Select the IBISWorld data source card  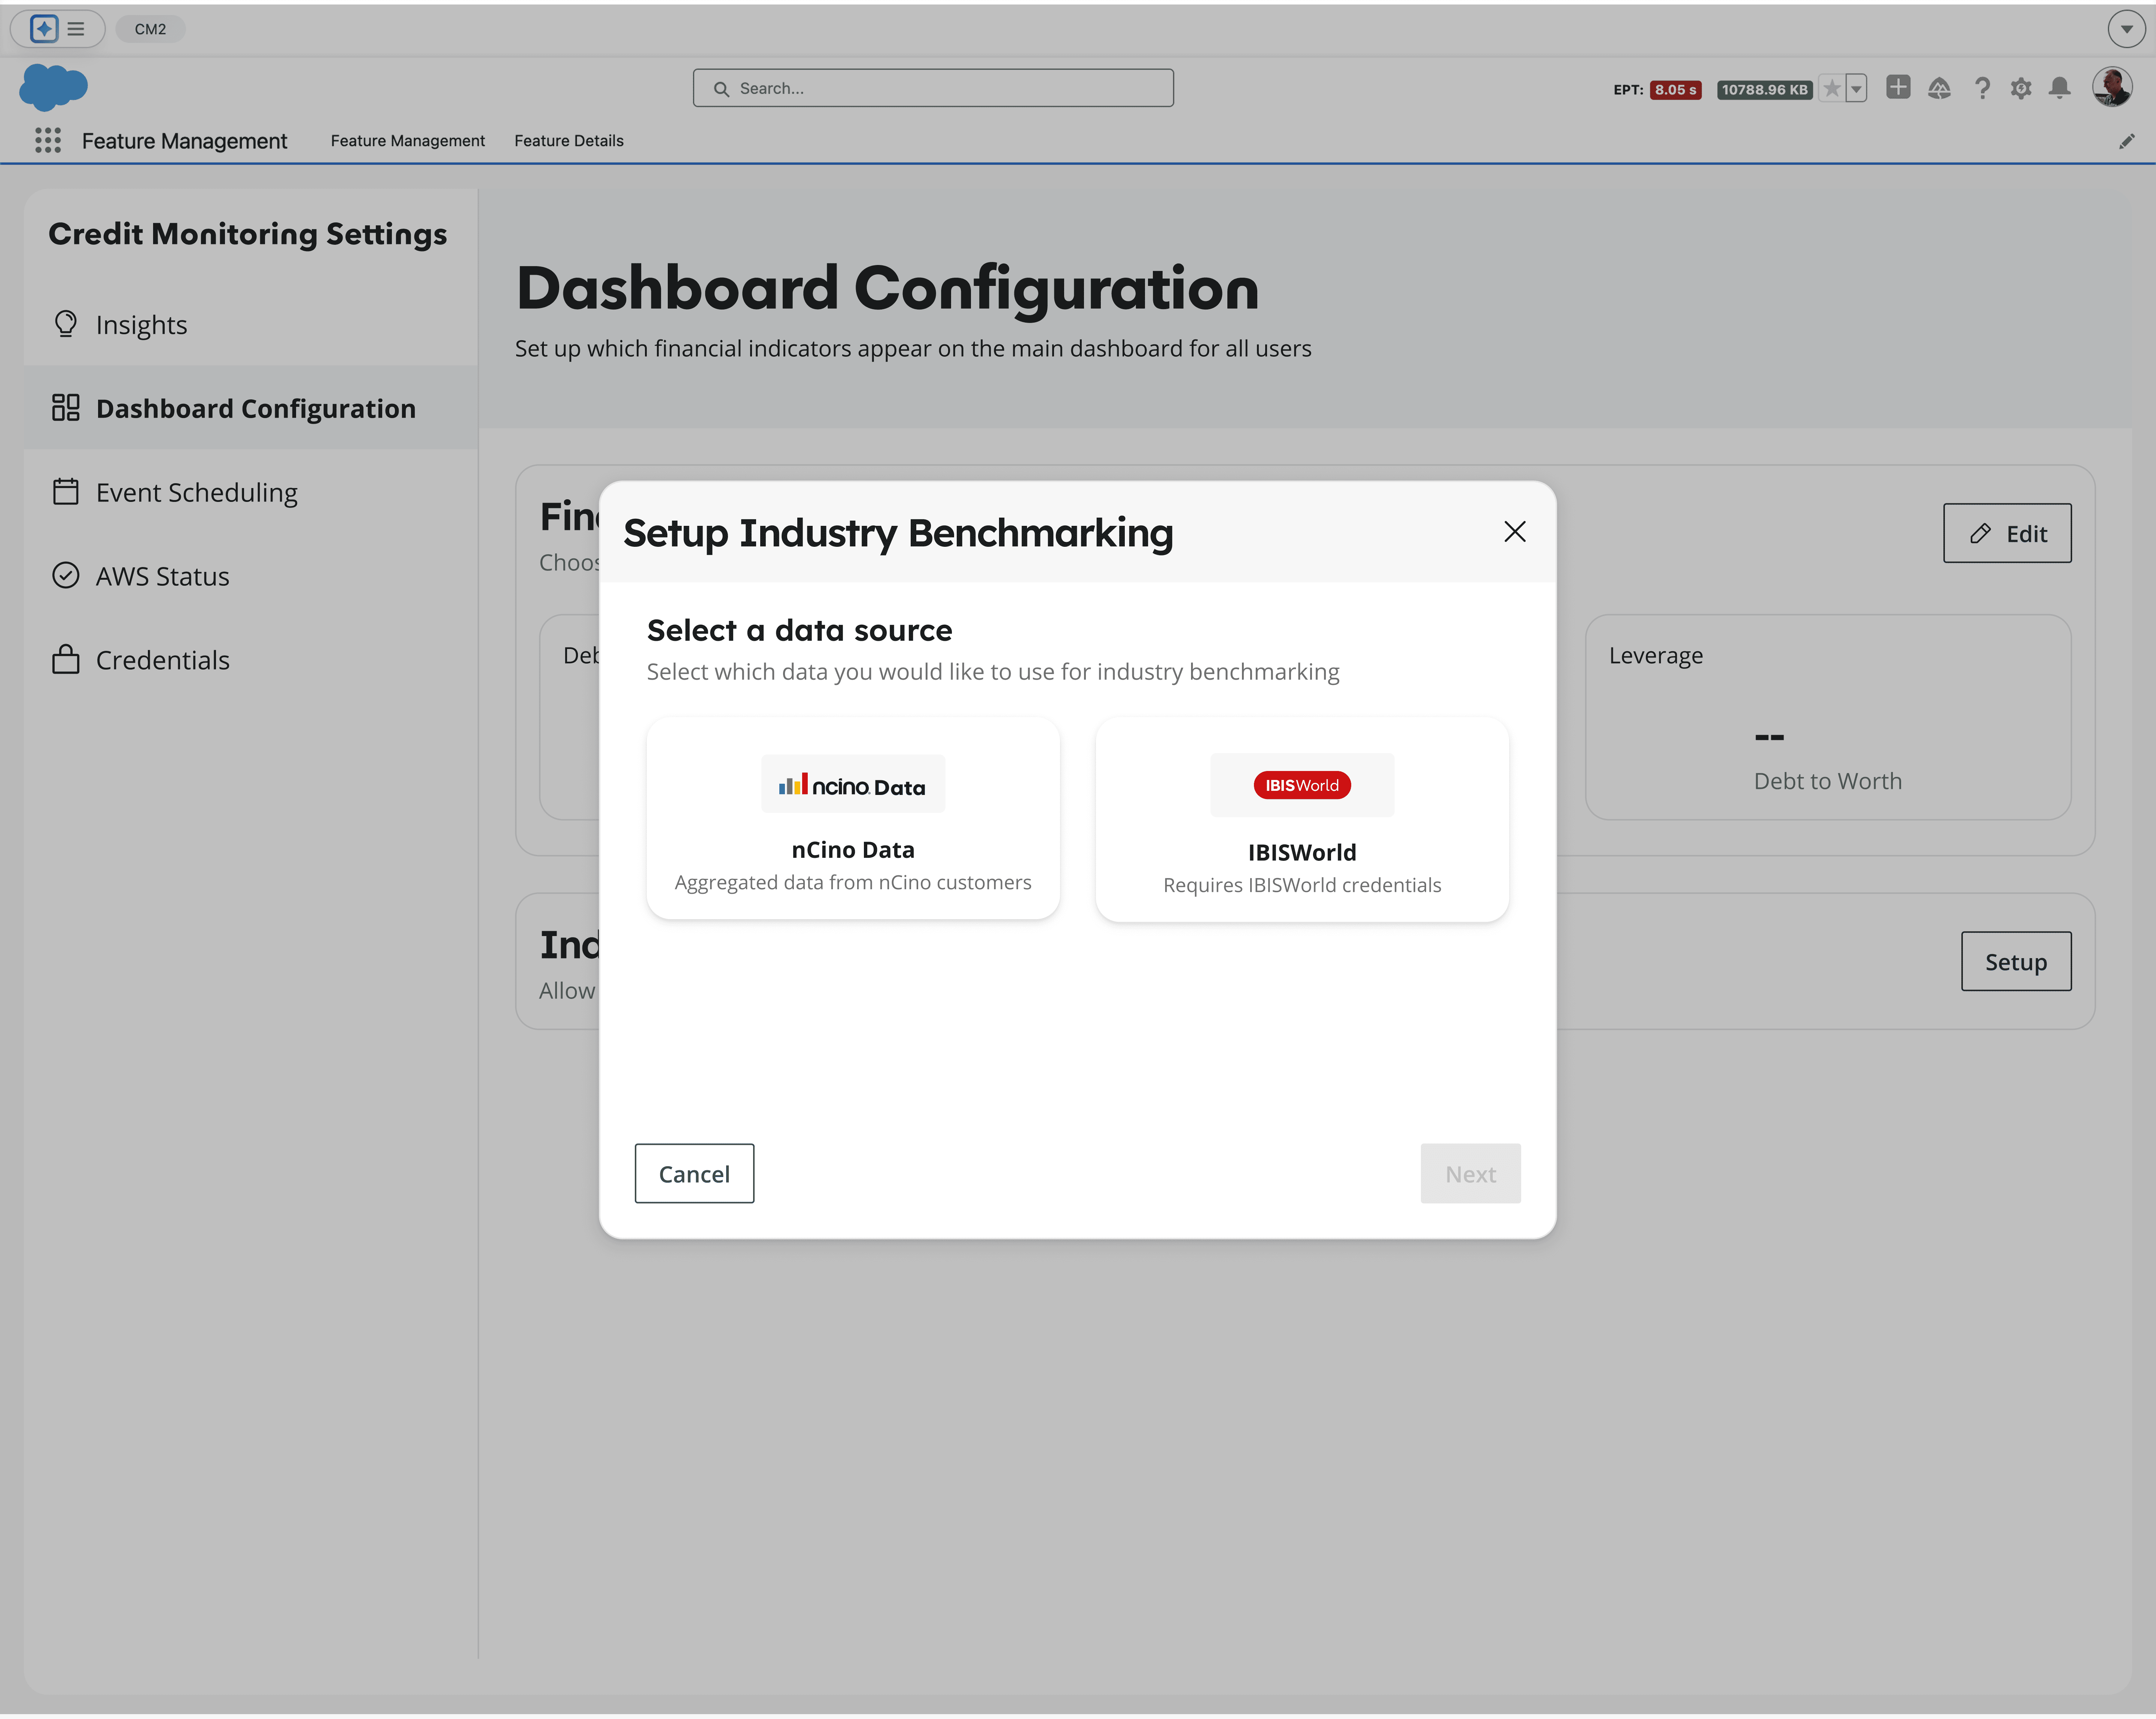pos(1301,820)
